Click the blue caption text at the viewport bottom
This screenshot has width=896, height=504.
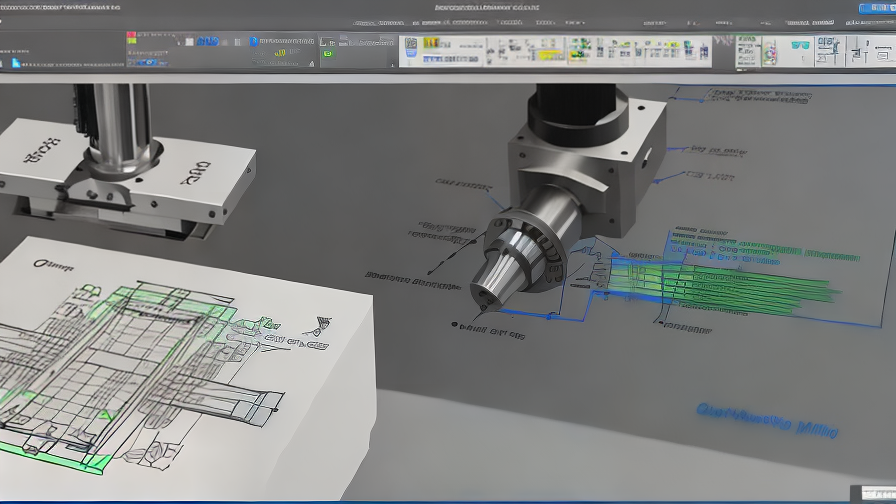pos(767,421)
